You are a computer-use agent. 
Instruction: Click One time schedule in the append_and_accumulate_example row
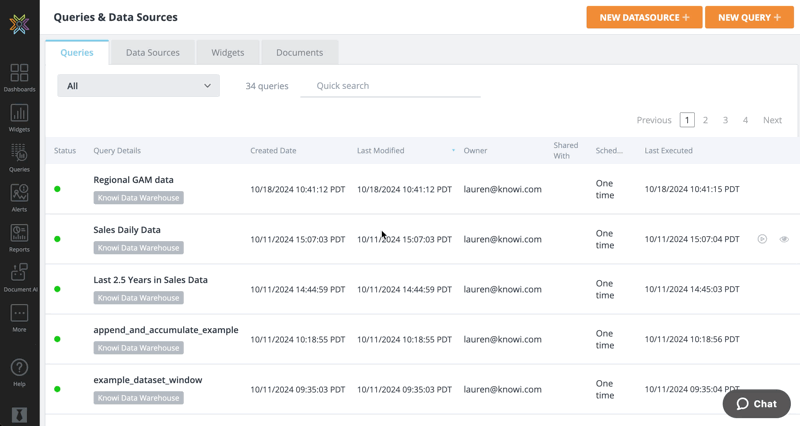pos(605,339)
